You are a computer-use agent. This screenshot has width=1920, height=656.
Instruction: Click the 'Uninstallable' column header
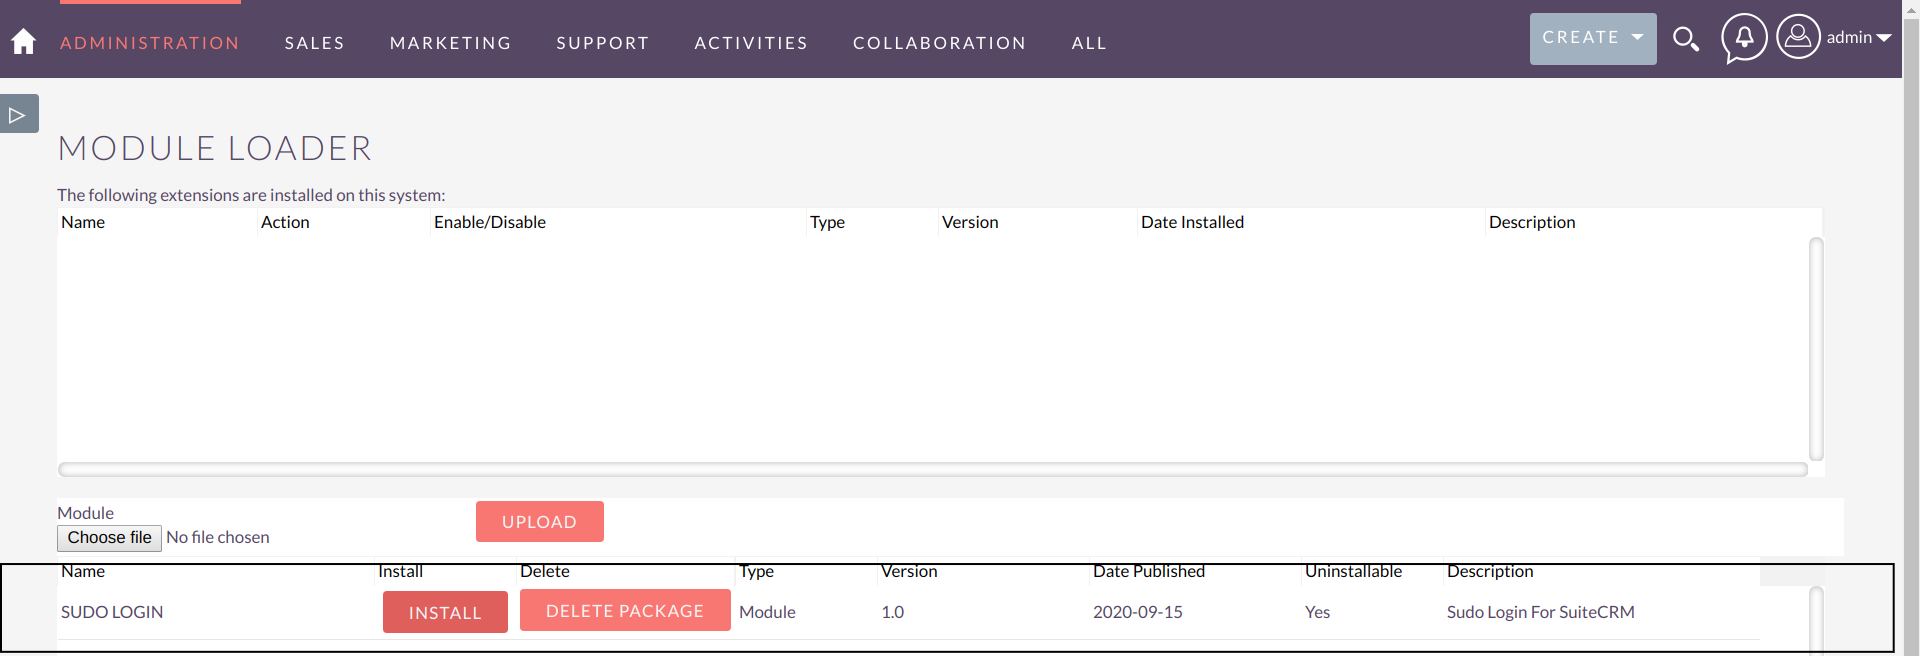tap(1354, 571)
